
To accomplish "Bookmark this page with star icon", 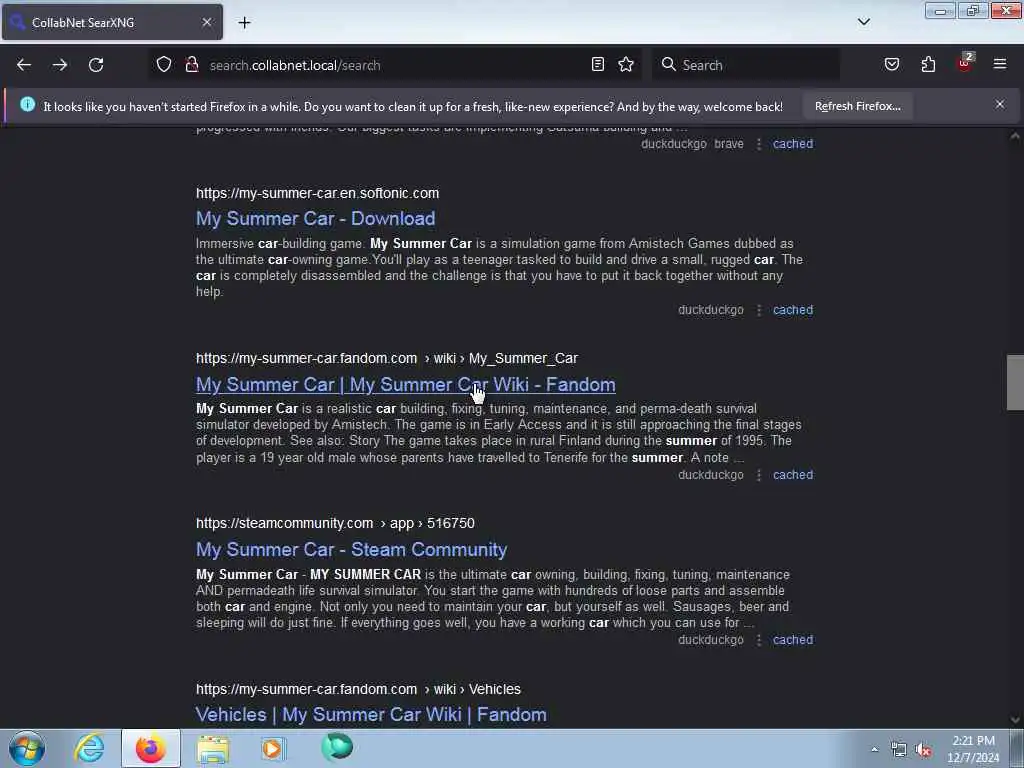I will (x=626, y=65).
